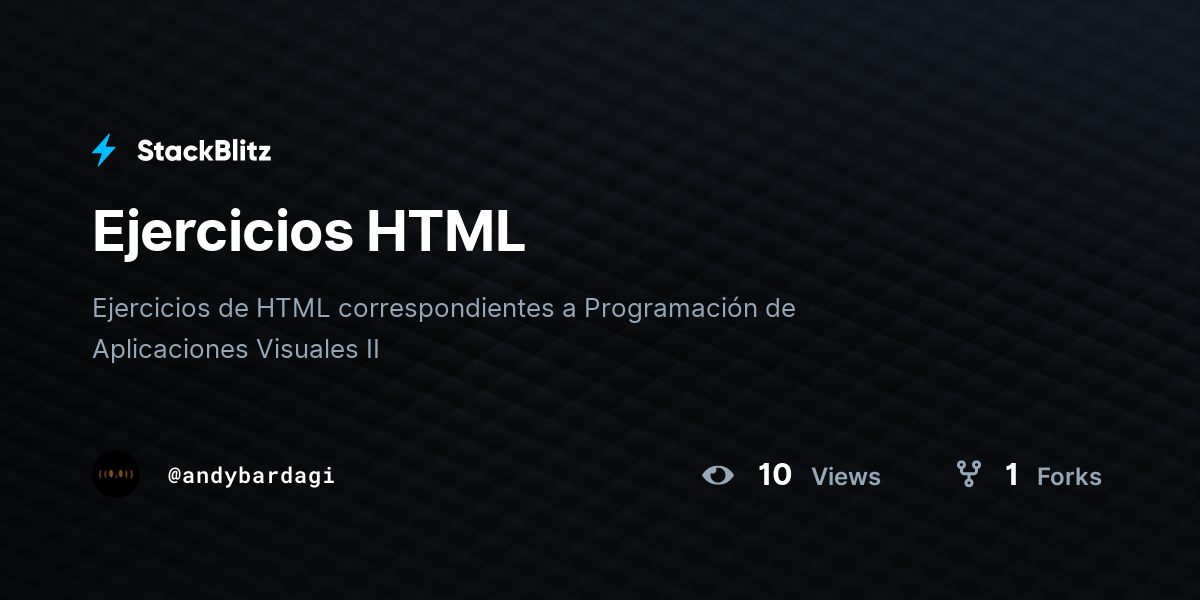Click the word HTML in the large title

[446, 232]
